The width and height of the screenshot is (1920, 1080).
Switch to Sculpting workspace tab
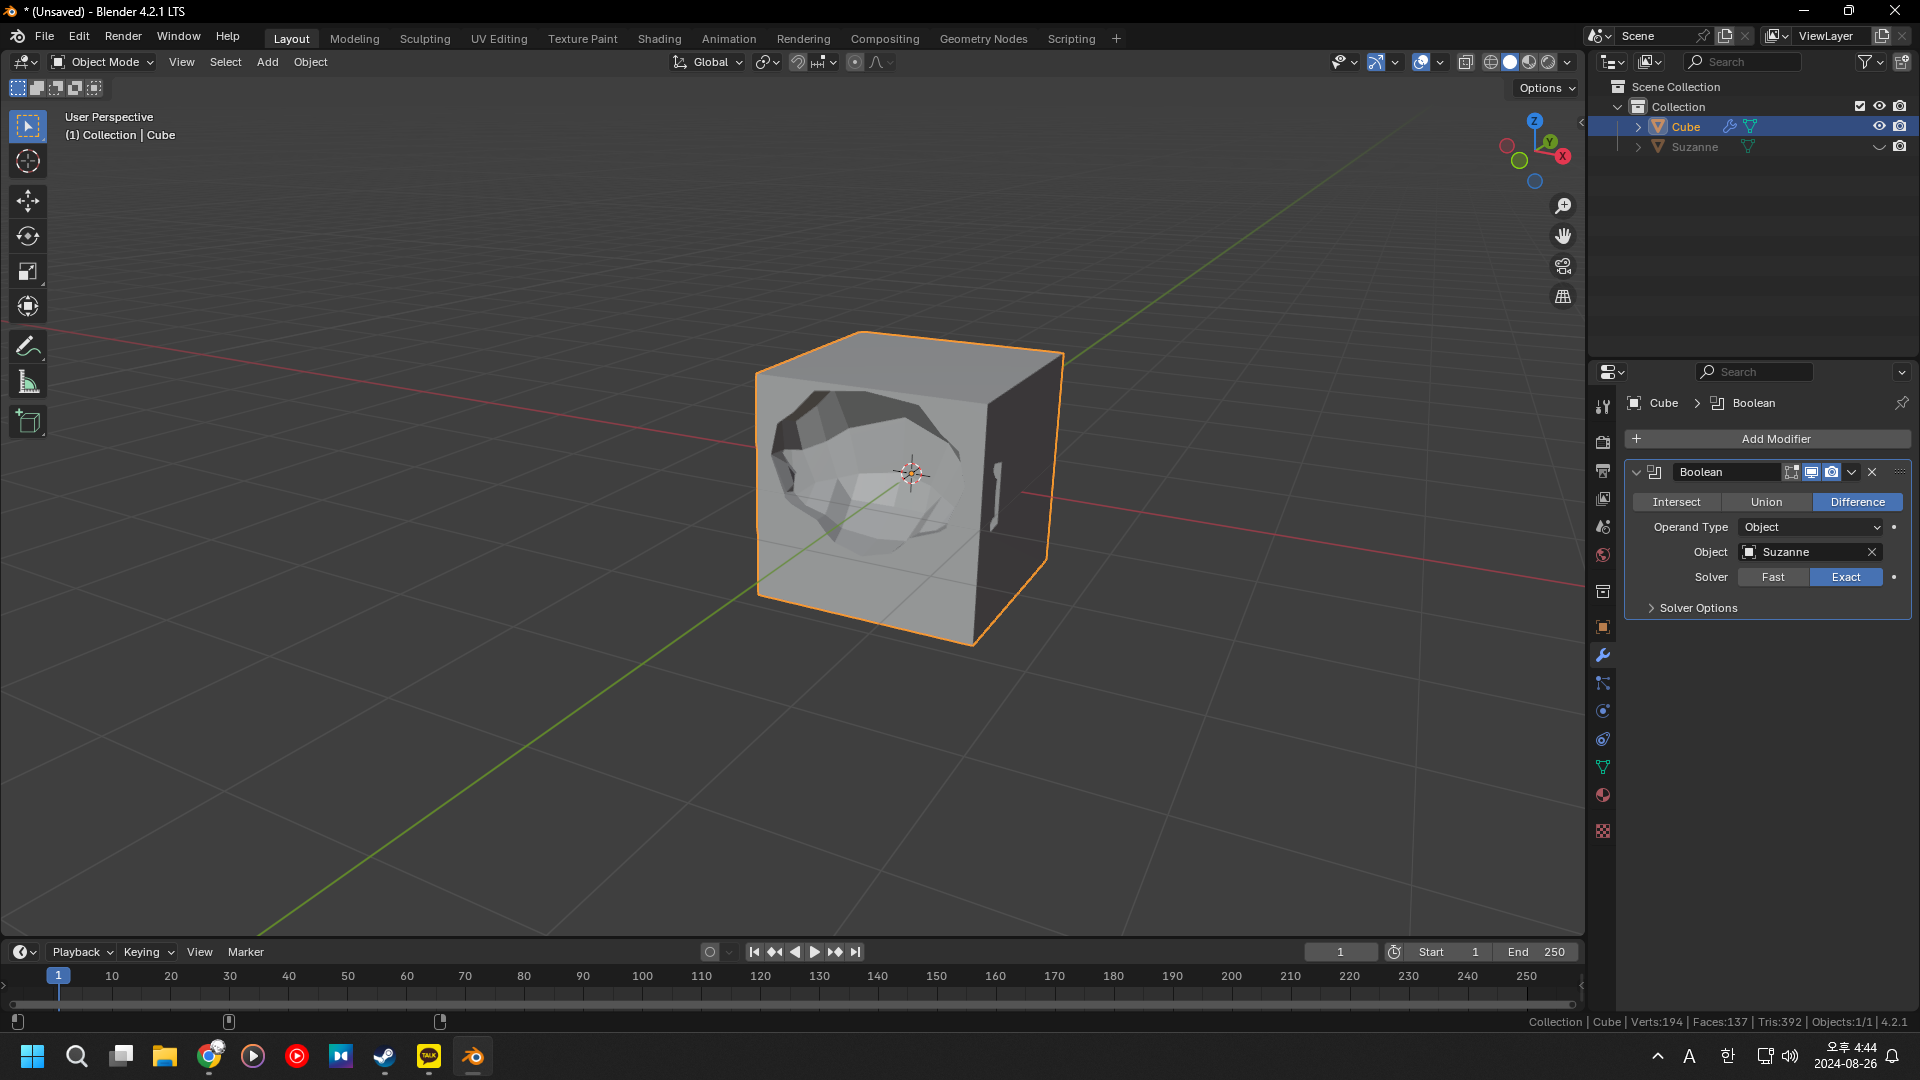(x=425, y=39)
